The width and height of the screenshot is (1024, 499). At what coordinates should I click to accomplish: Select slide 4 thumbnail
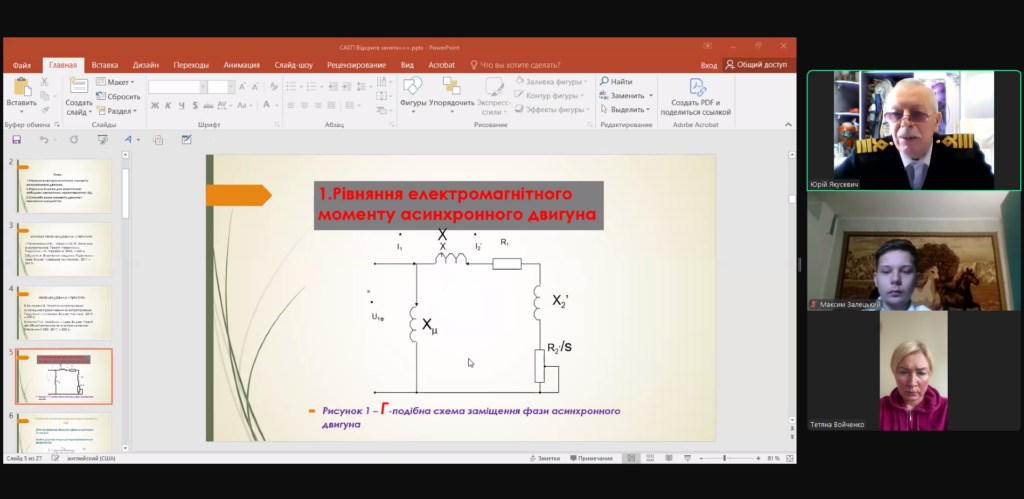click(64, 312)
